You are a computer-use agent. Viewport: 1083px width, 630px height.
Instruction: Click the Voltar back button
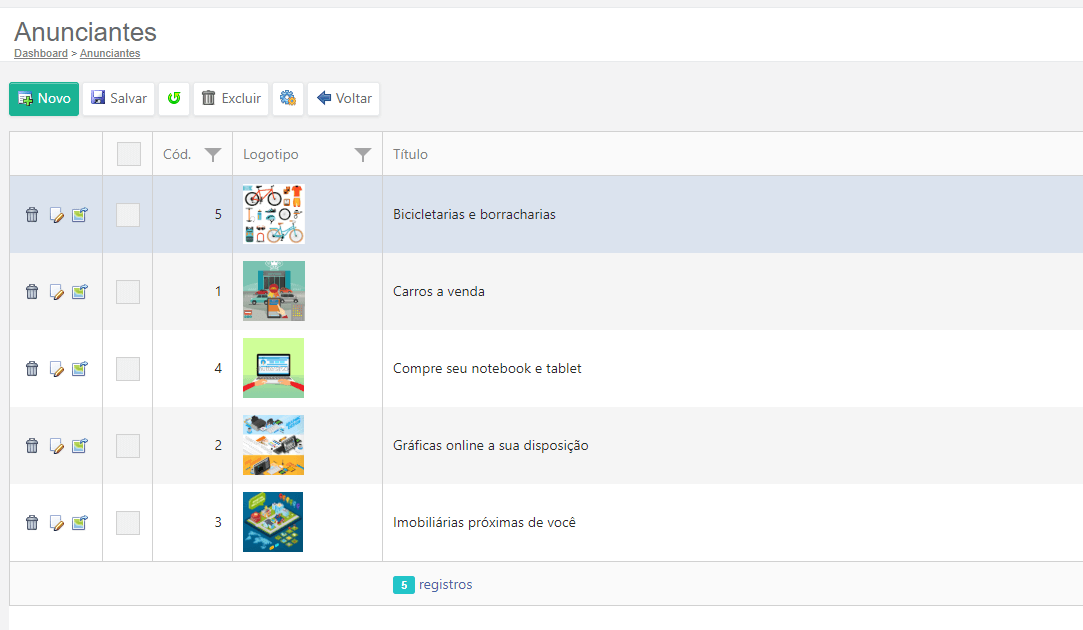(x=344, y=99)
